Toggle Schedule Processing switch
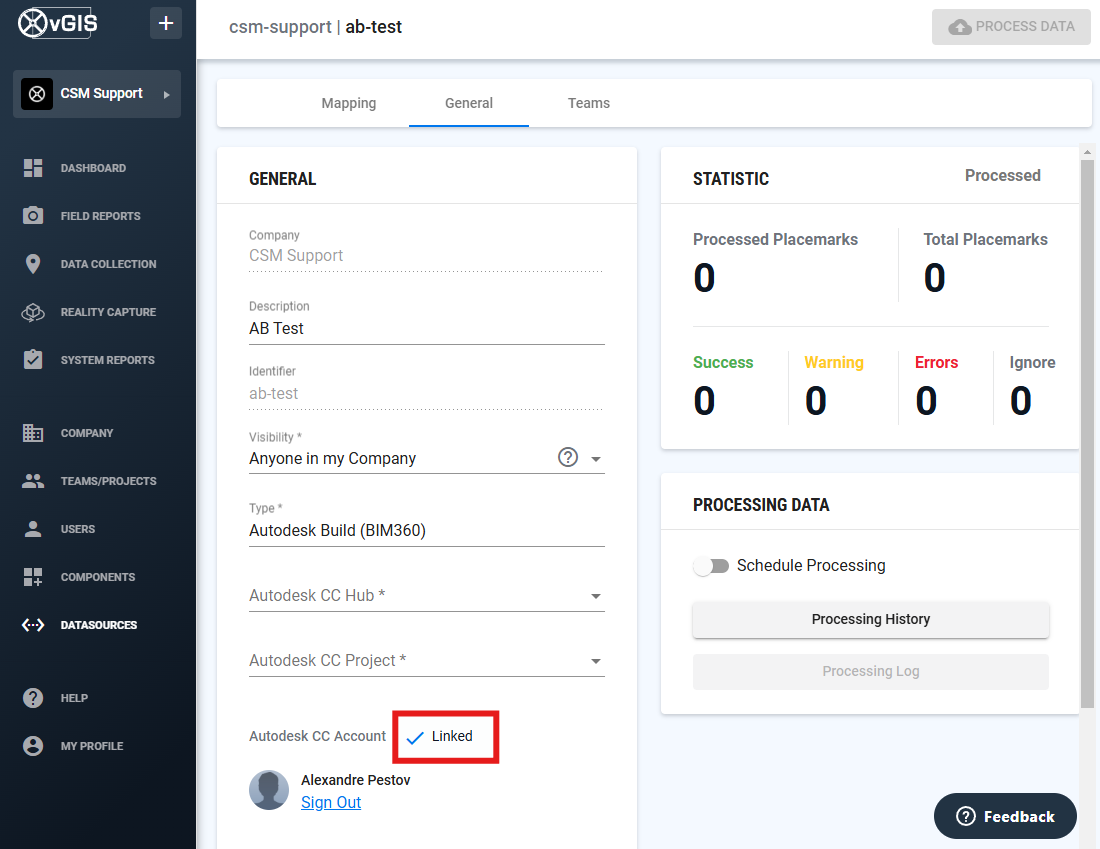1100x849 pixels. pos(711,566)
